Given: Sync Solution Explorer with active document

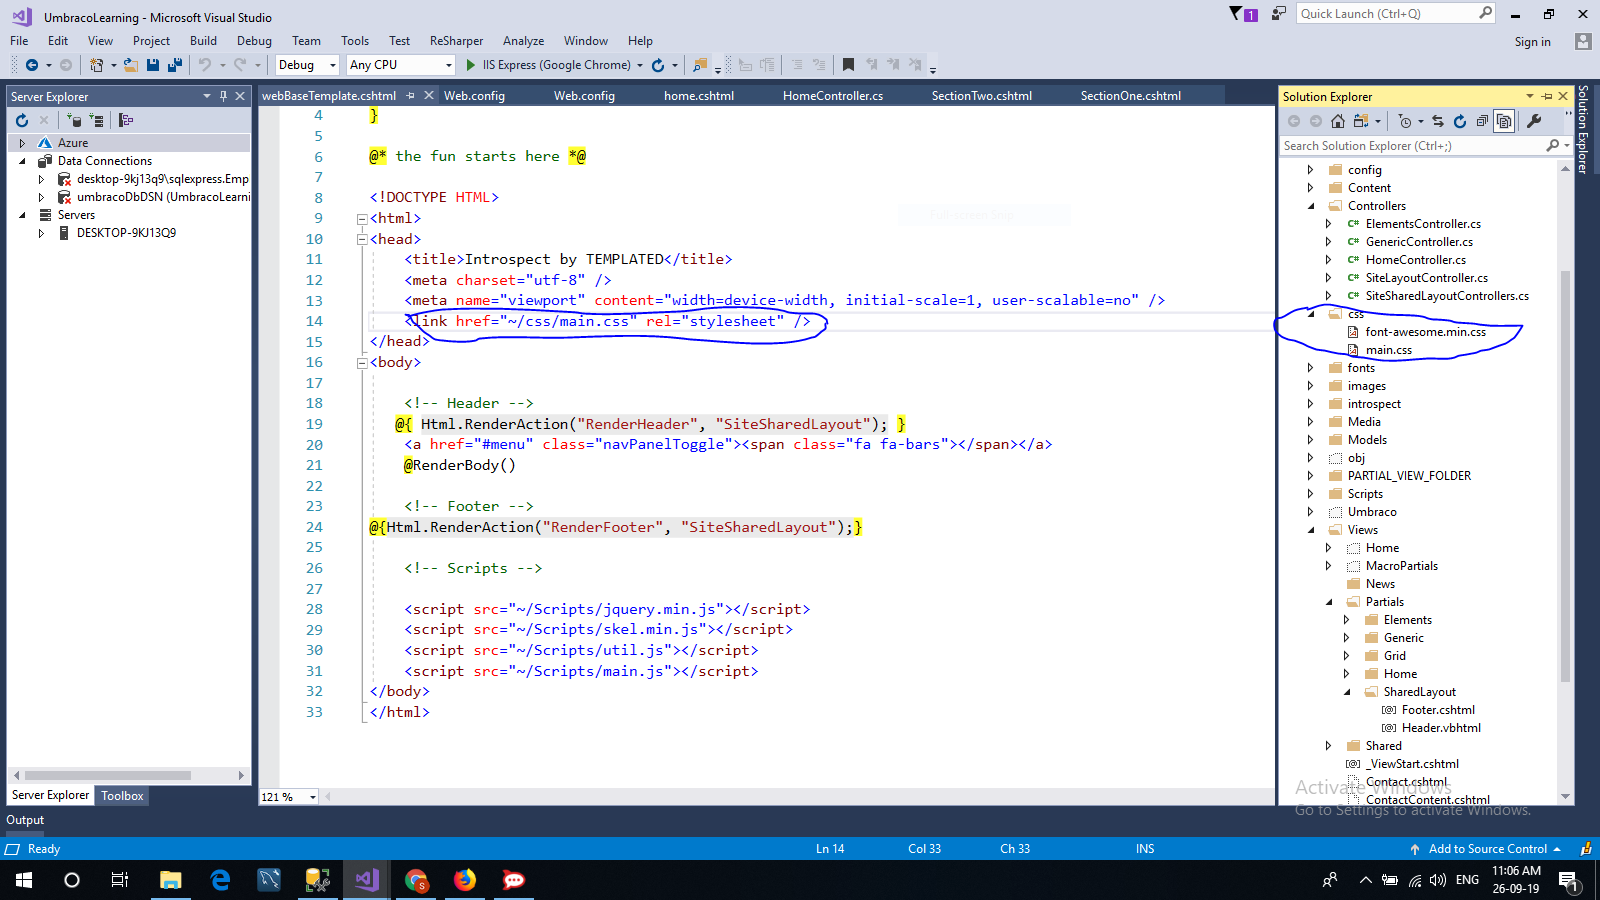Looking at the screenshot, I should 1438,121.
